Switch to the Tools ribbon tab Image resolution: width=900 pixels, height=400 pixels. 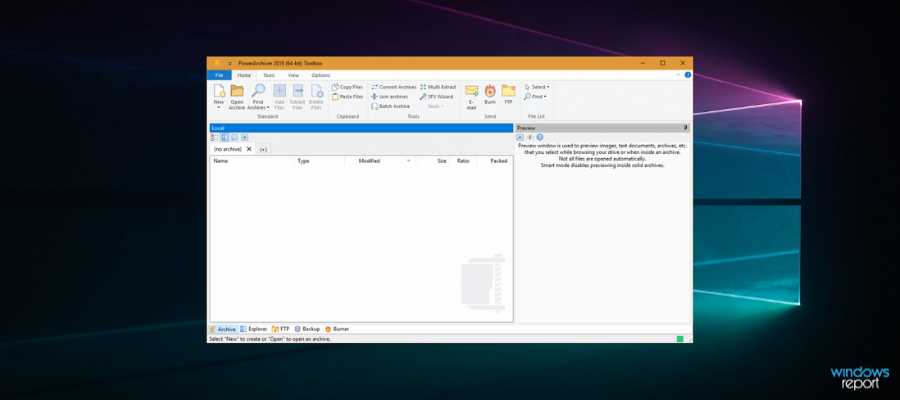269,75
